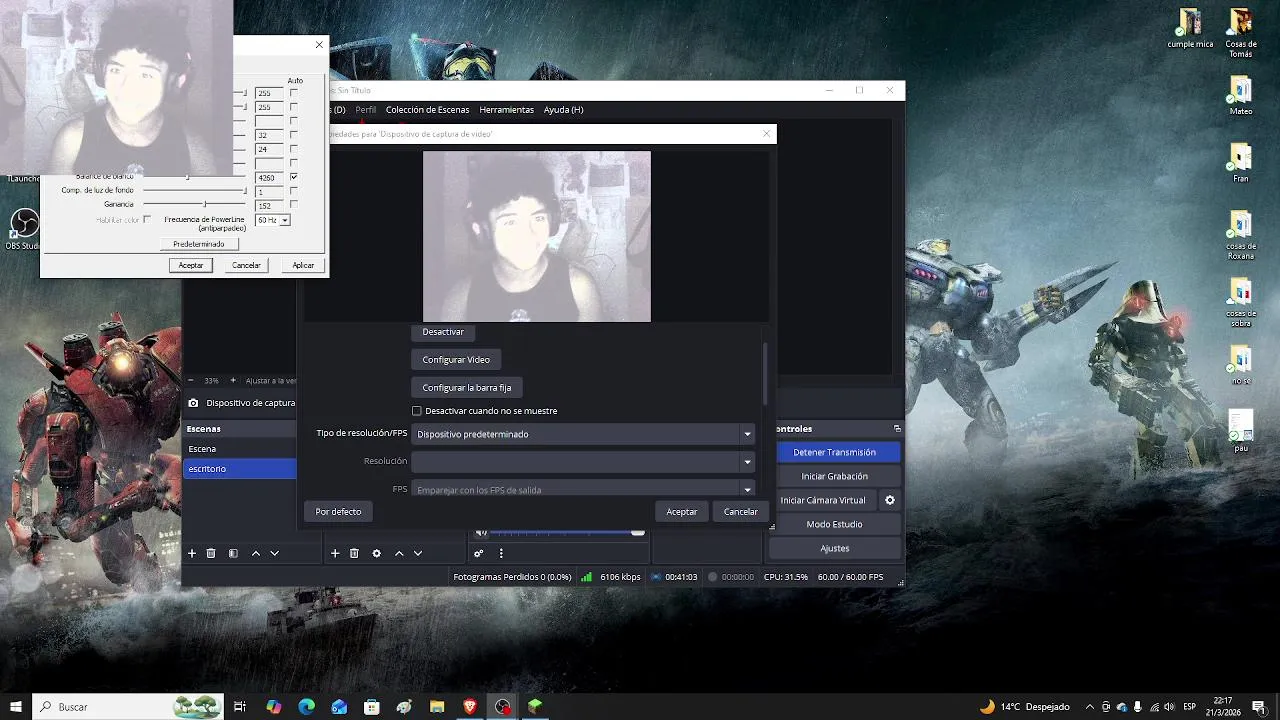
Task: Open the notification center icon
Action: click(x=1258, y=706)
